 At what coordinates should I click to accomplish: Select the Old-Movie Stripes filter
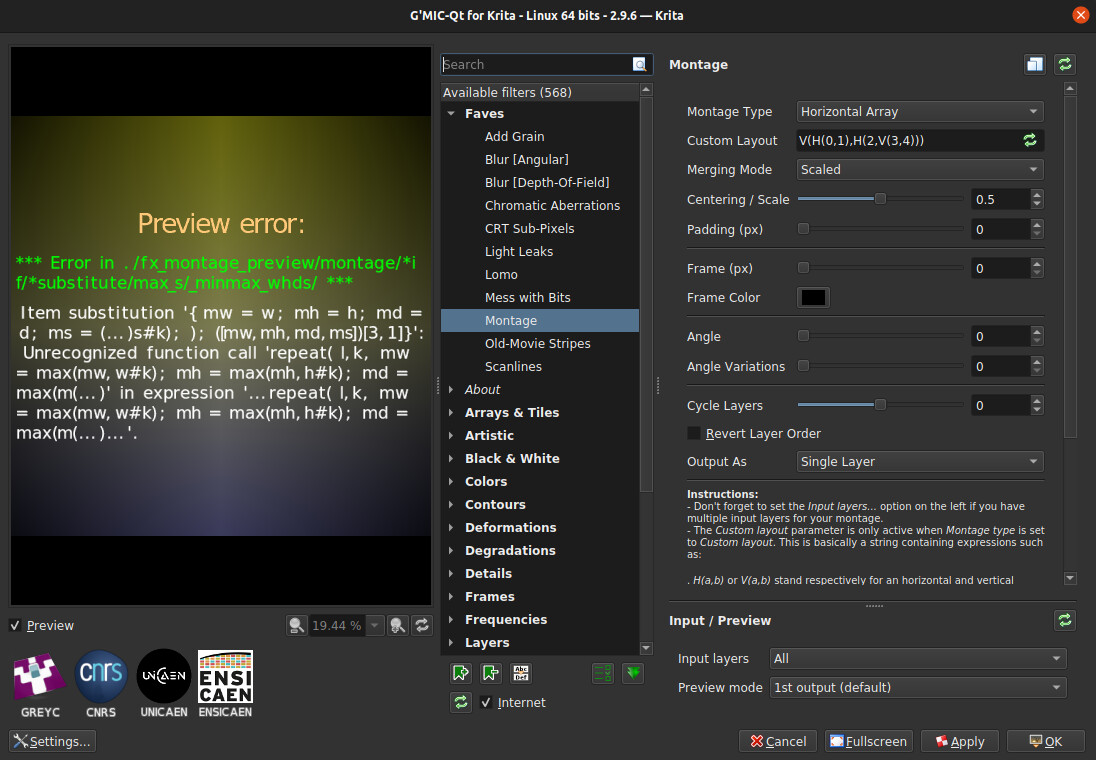pos(537,343)
